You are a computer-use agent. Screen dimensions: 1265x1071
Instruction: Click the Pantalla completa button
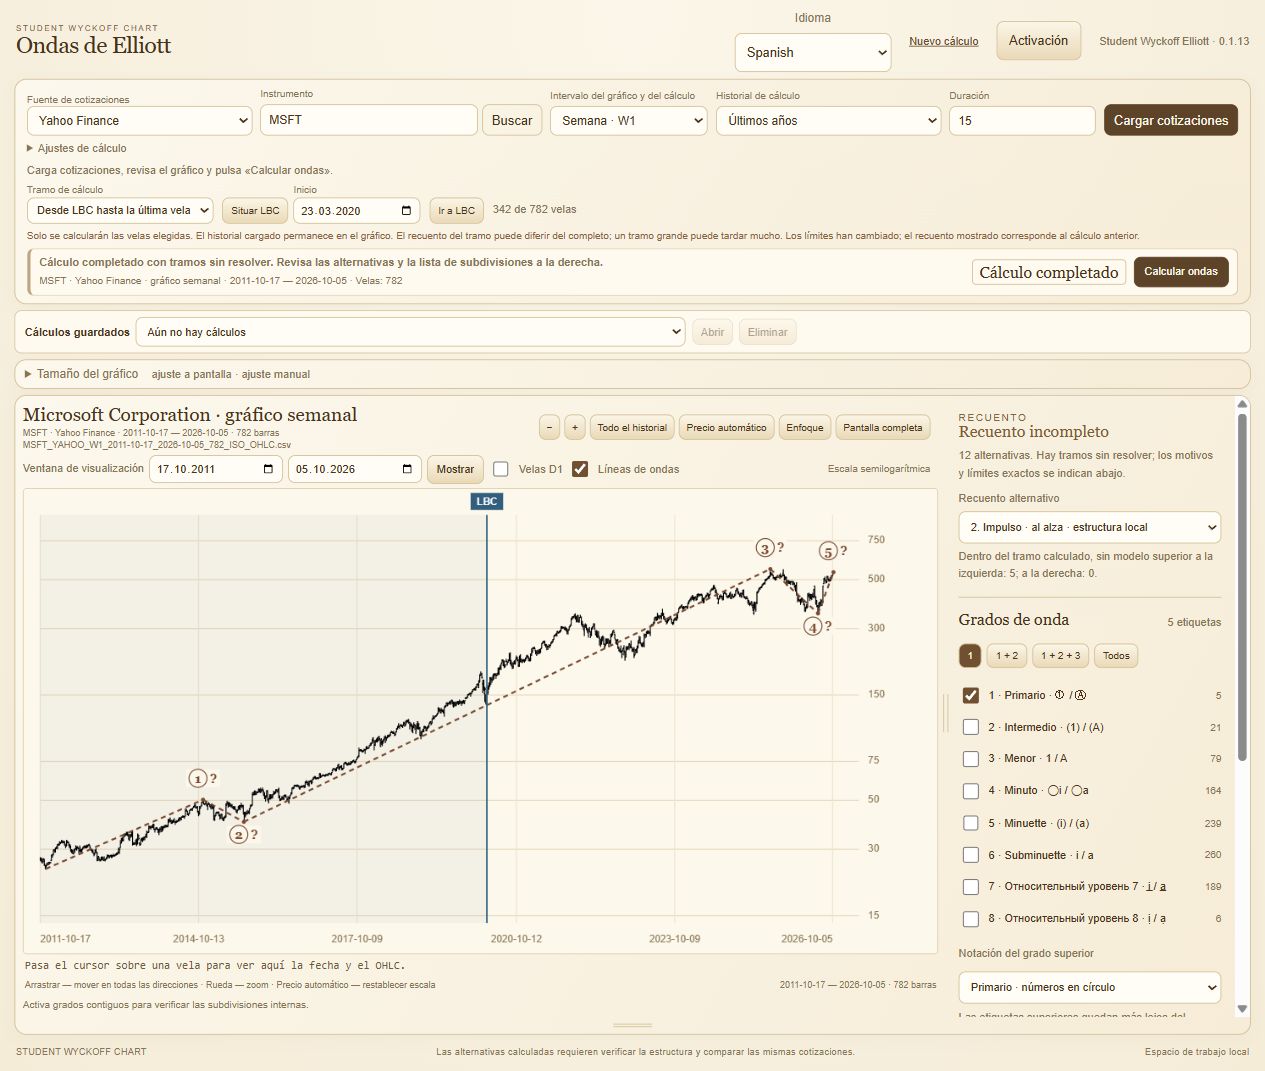coord(883,427)
